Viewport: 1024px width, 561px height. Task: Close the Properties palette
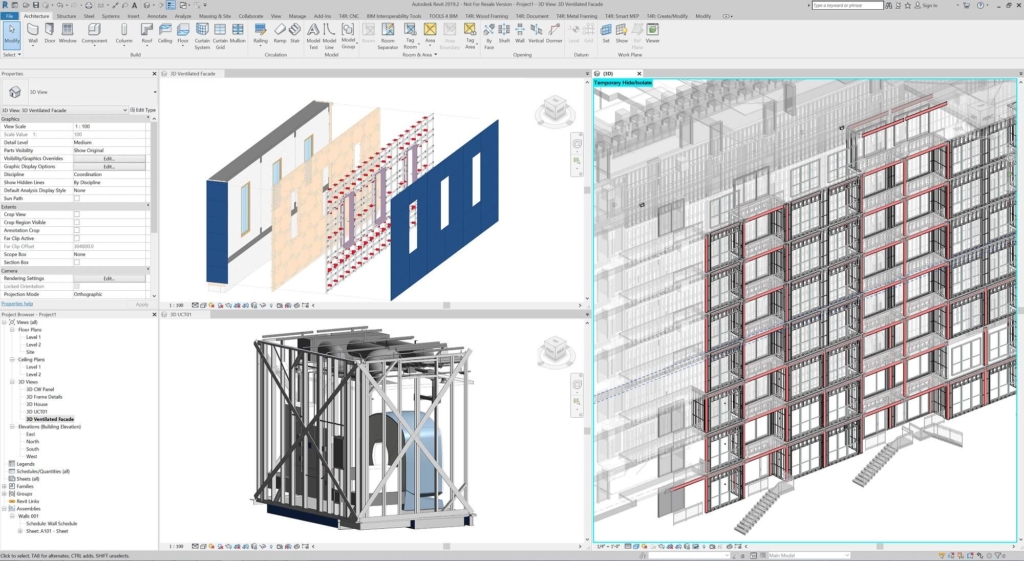[154, 74]
